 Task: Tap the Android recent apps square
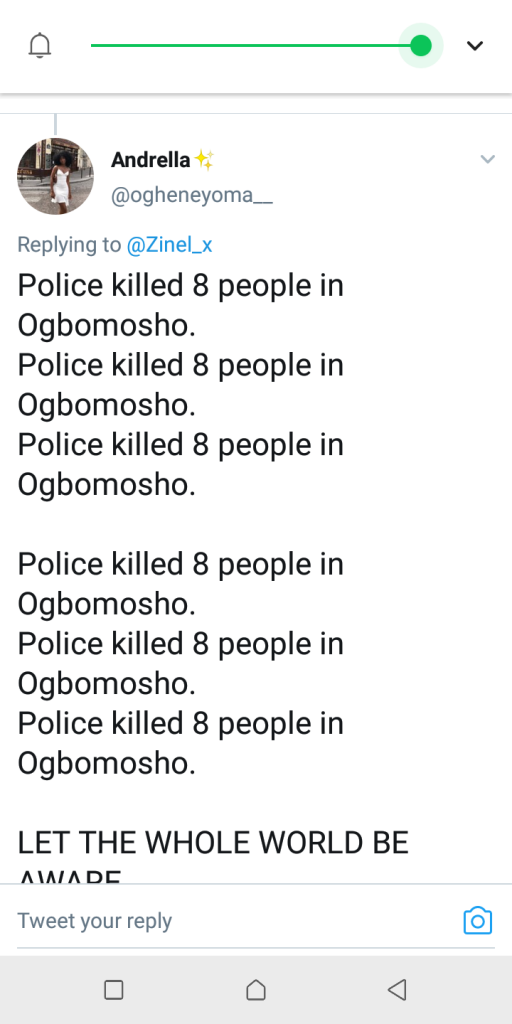click(x=114, y=989)
